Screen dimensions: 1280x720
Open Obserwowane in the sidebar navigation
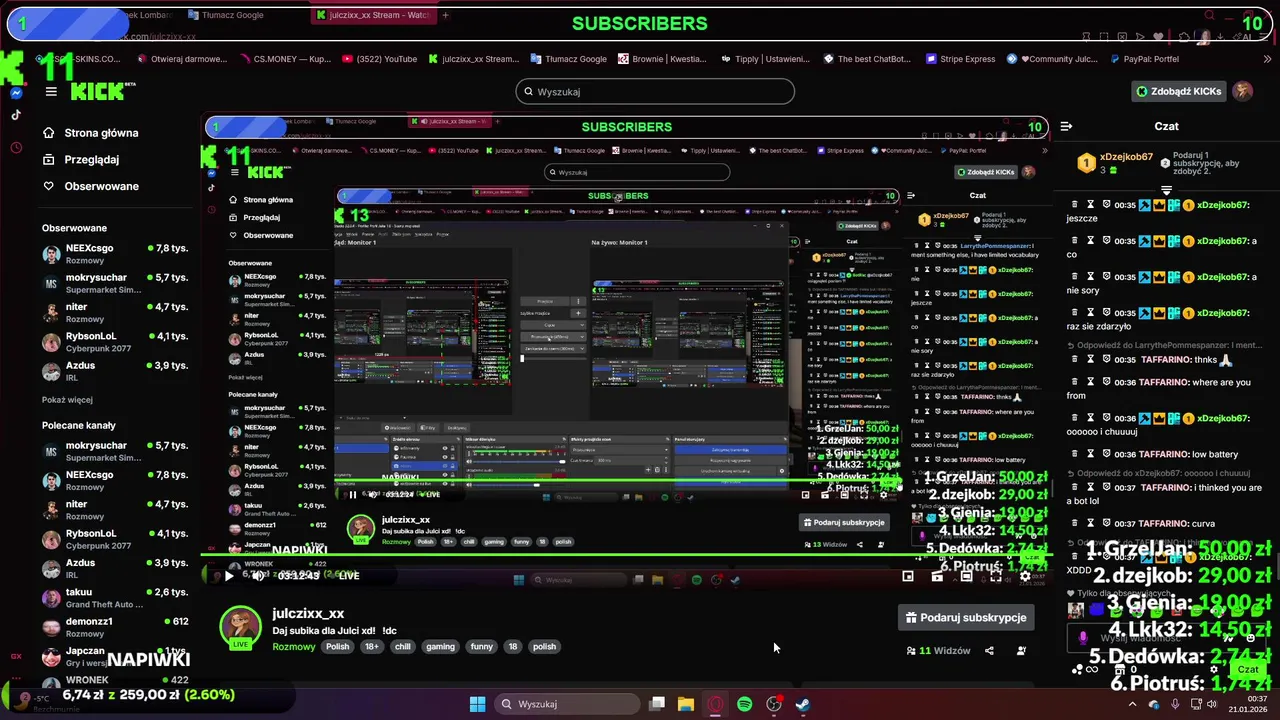pos(90,186)
